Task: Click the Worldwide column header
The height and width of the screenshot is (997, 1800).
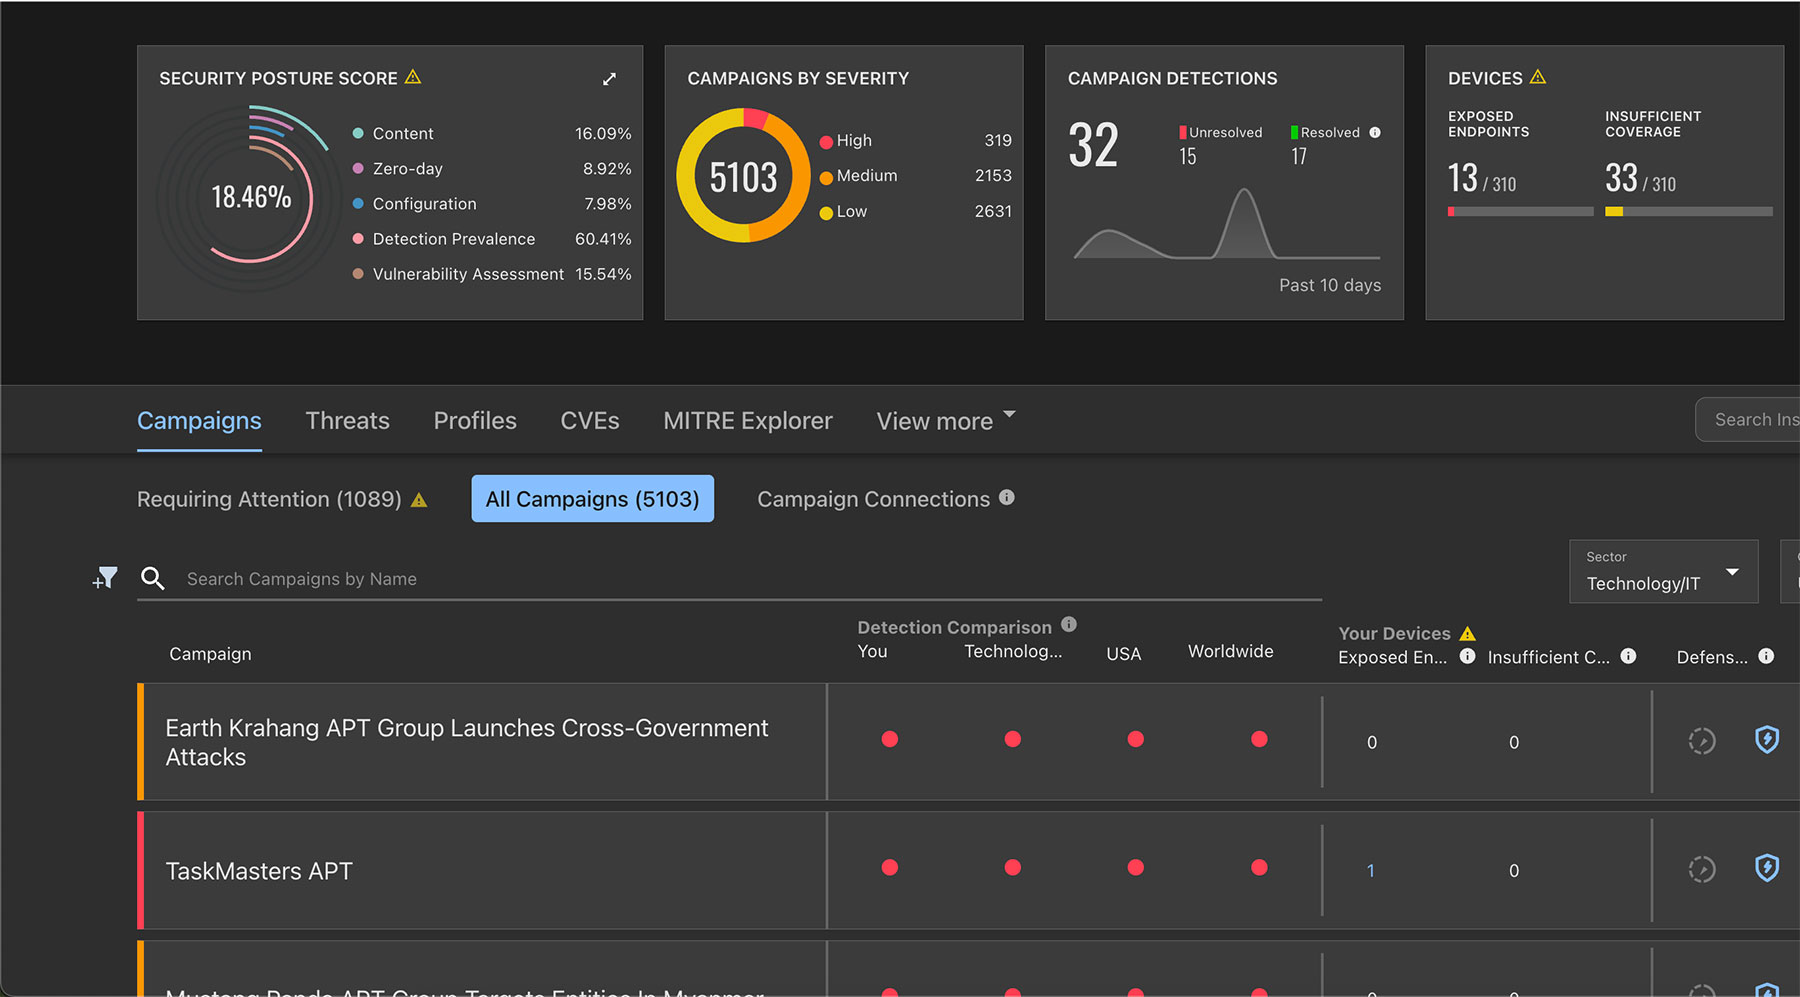Action: point(1231,651)
